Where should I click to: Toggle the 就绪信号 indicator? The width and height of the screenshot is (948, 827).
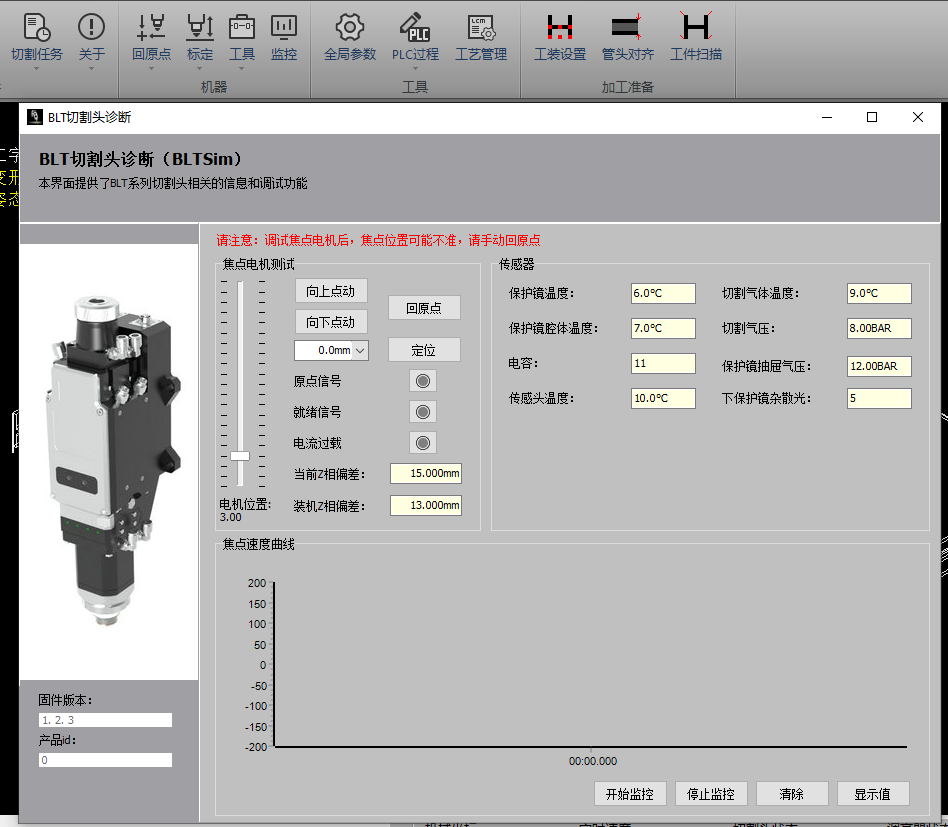tap(423, 412)
